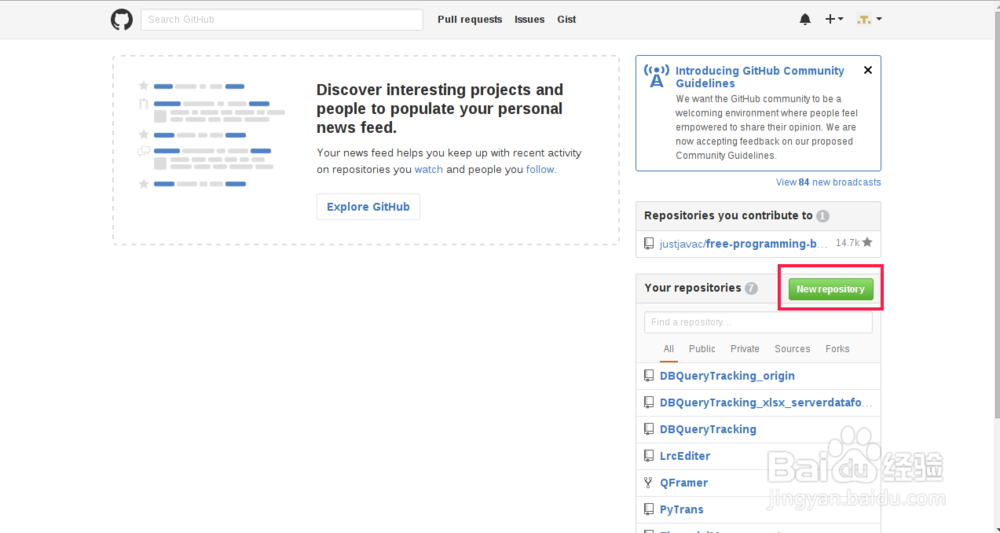Go to Issues in the header
This screenshot has height=533, width=1000.
(x=530, y=19)
